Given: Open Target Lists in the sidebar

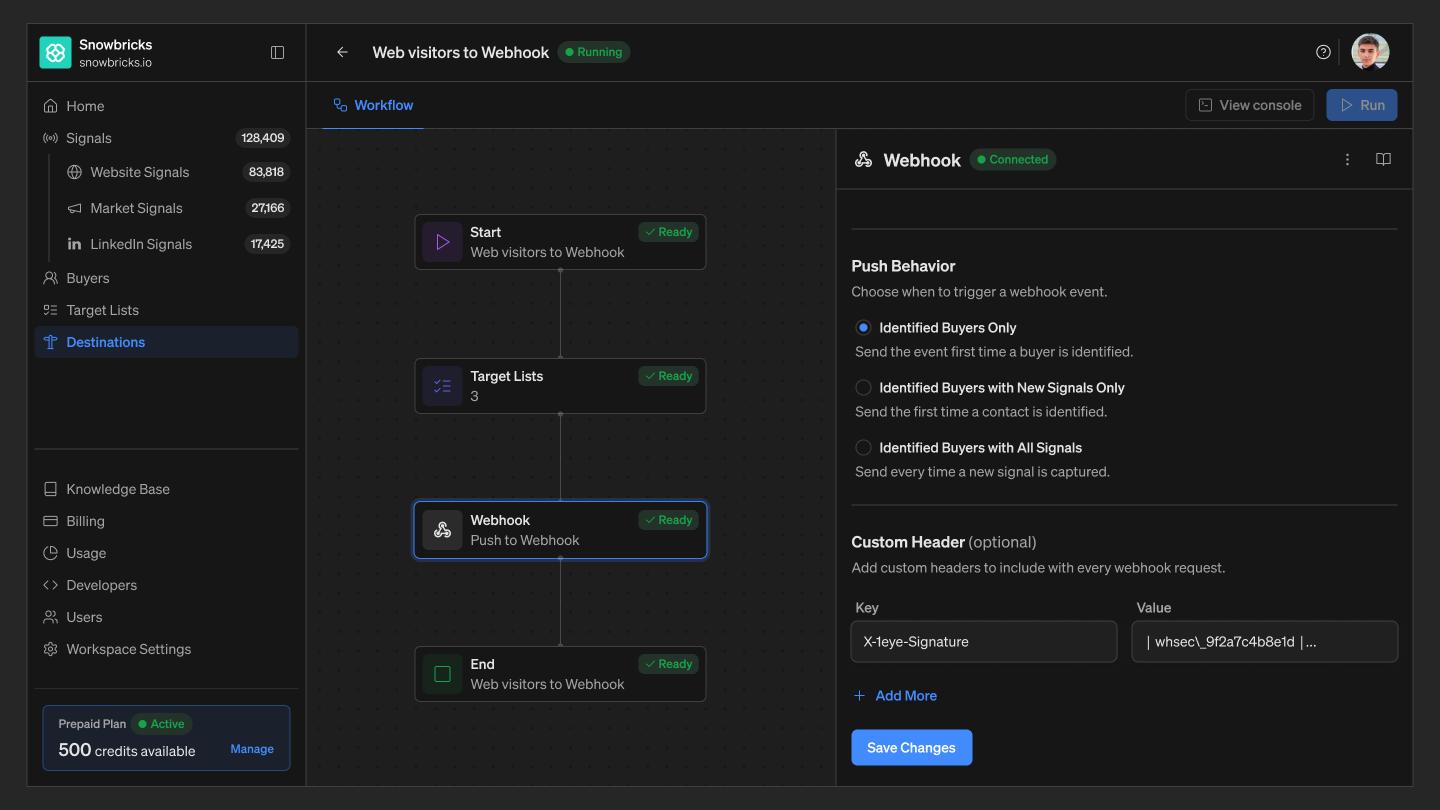Looking at the screenshot, I should click(166, 310).
